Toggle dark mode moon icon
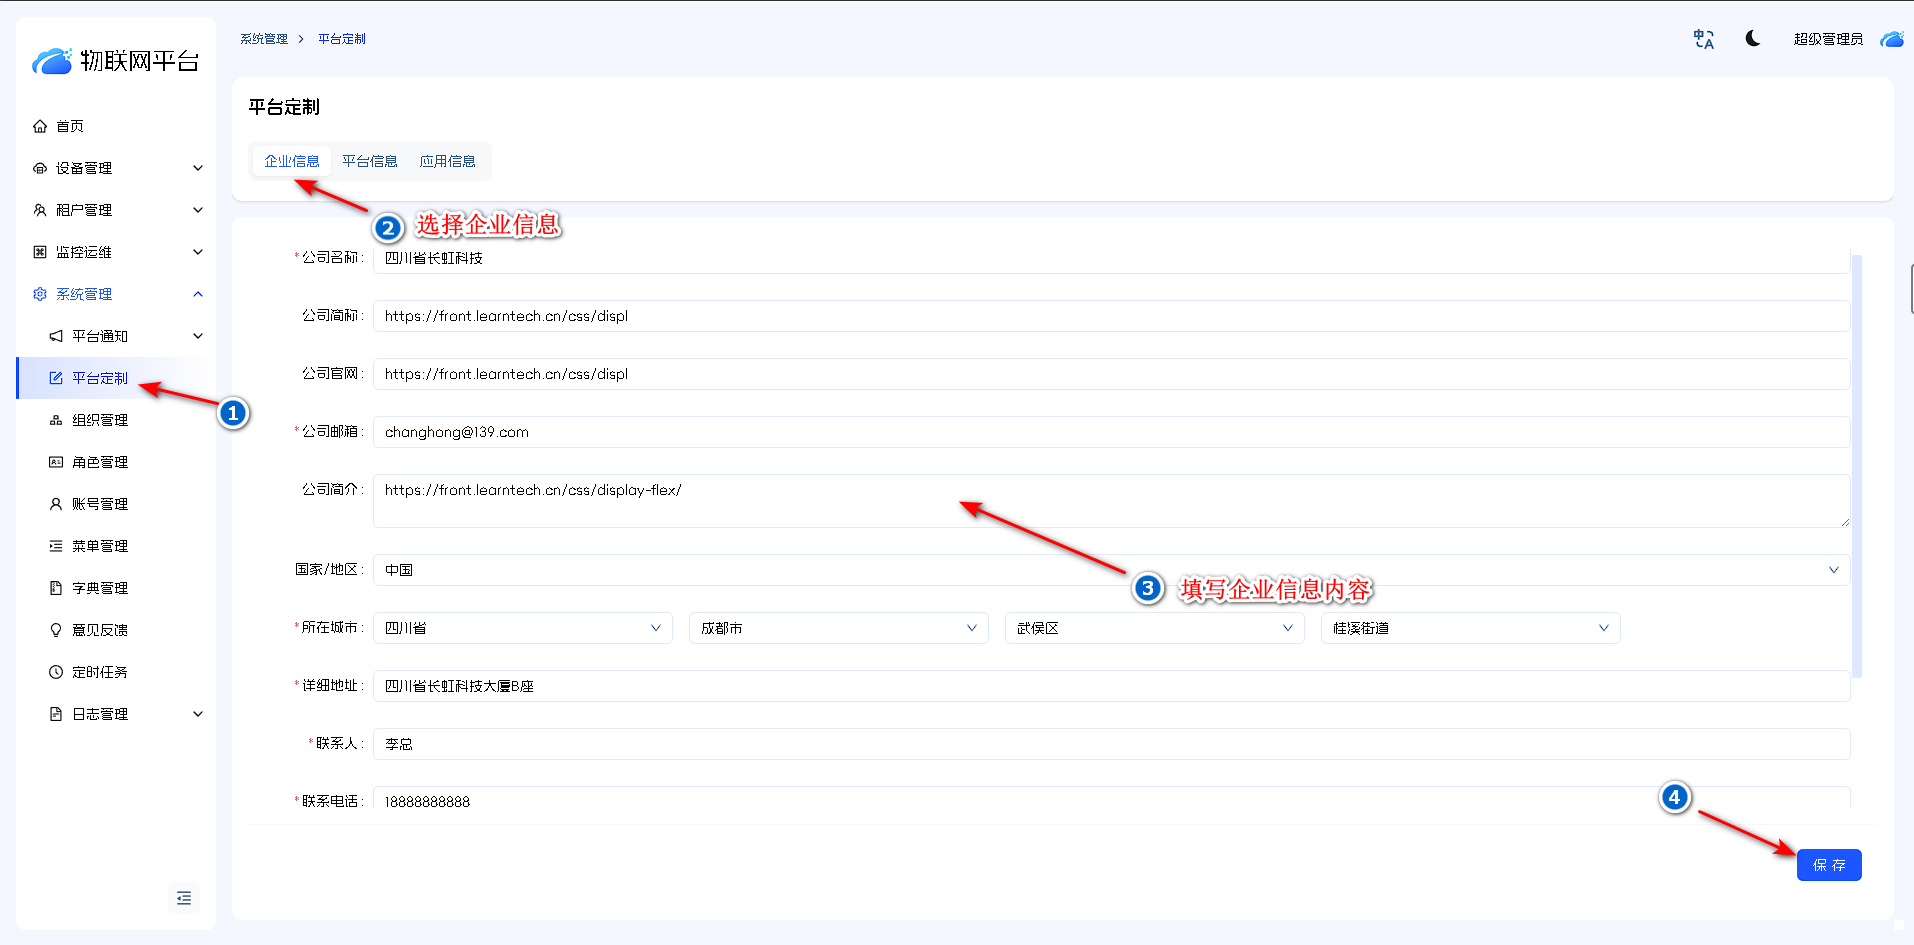Image resolution: width=1914 pixels, height=945 pixels. coord(1753,38)
